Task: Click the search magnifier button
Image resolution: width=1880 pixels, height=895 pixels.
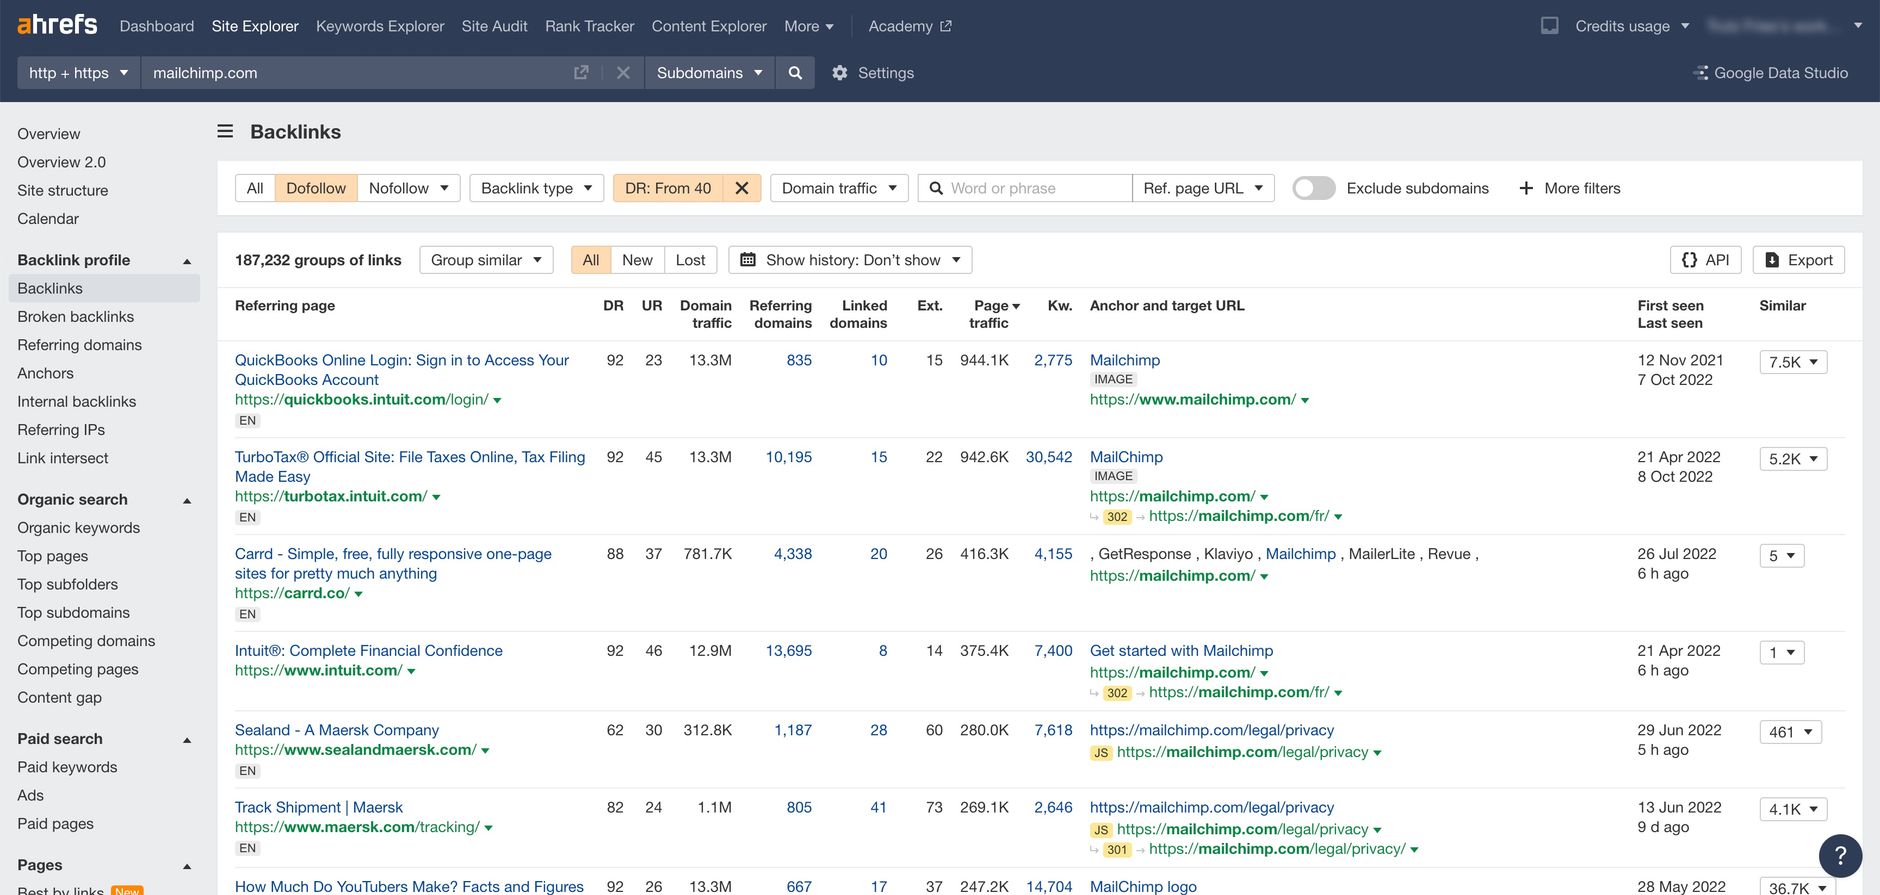Action: 795,73
